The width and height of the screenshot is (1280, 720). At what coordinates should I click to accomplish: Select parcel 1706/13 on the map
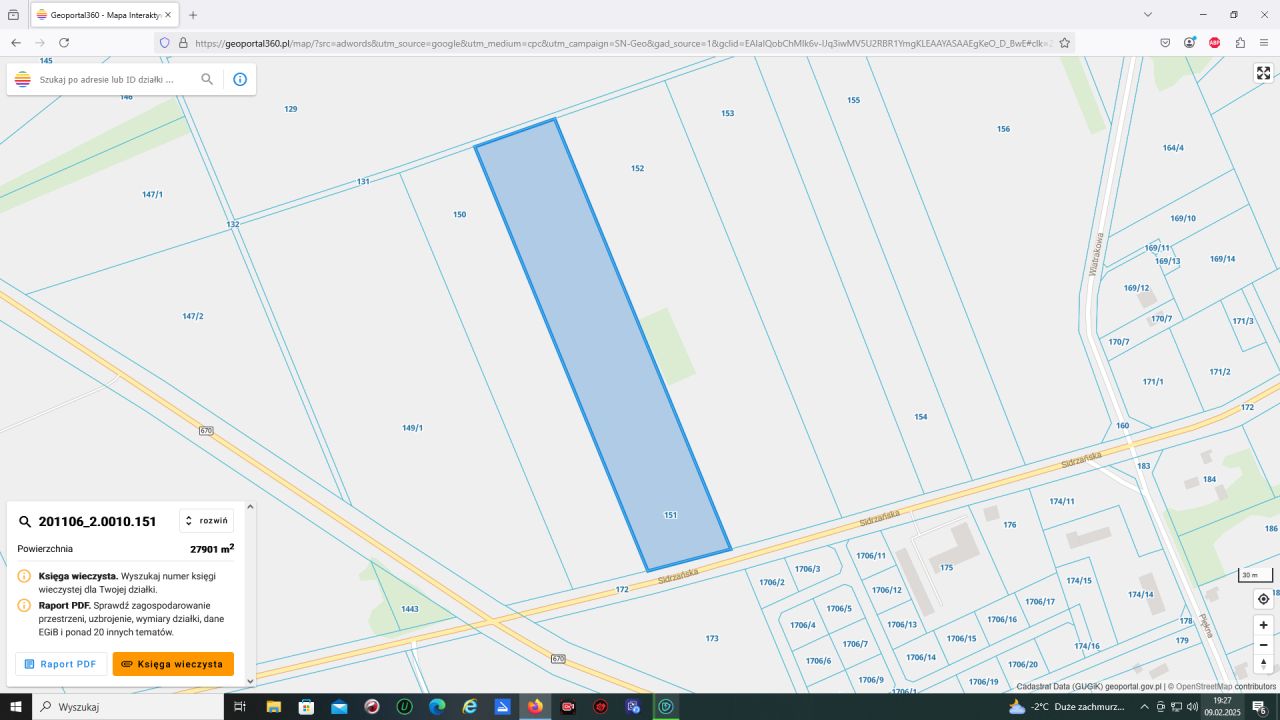[x=901, y=624]
